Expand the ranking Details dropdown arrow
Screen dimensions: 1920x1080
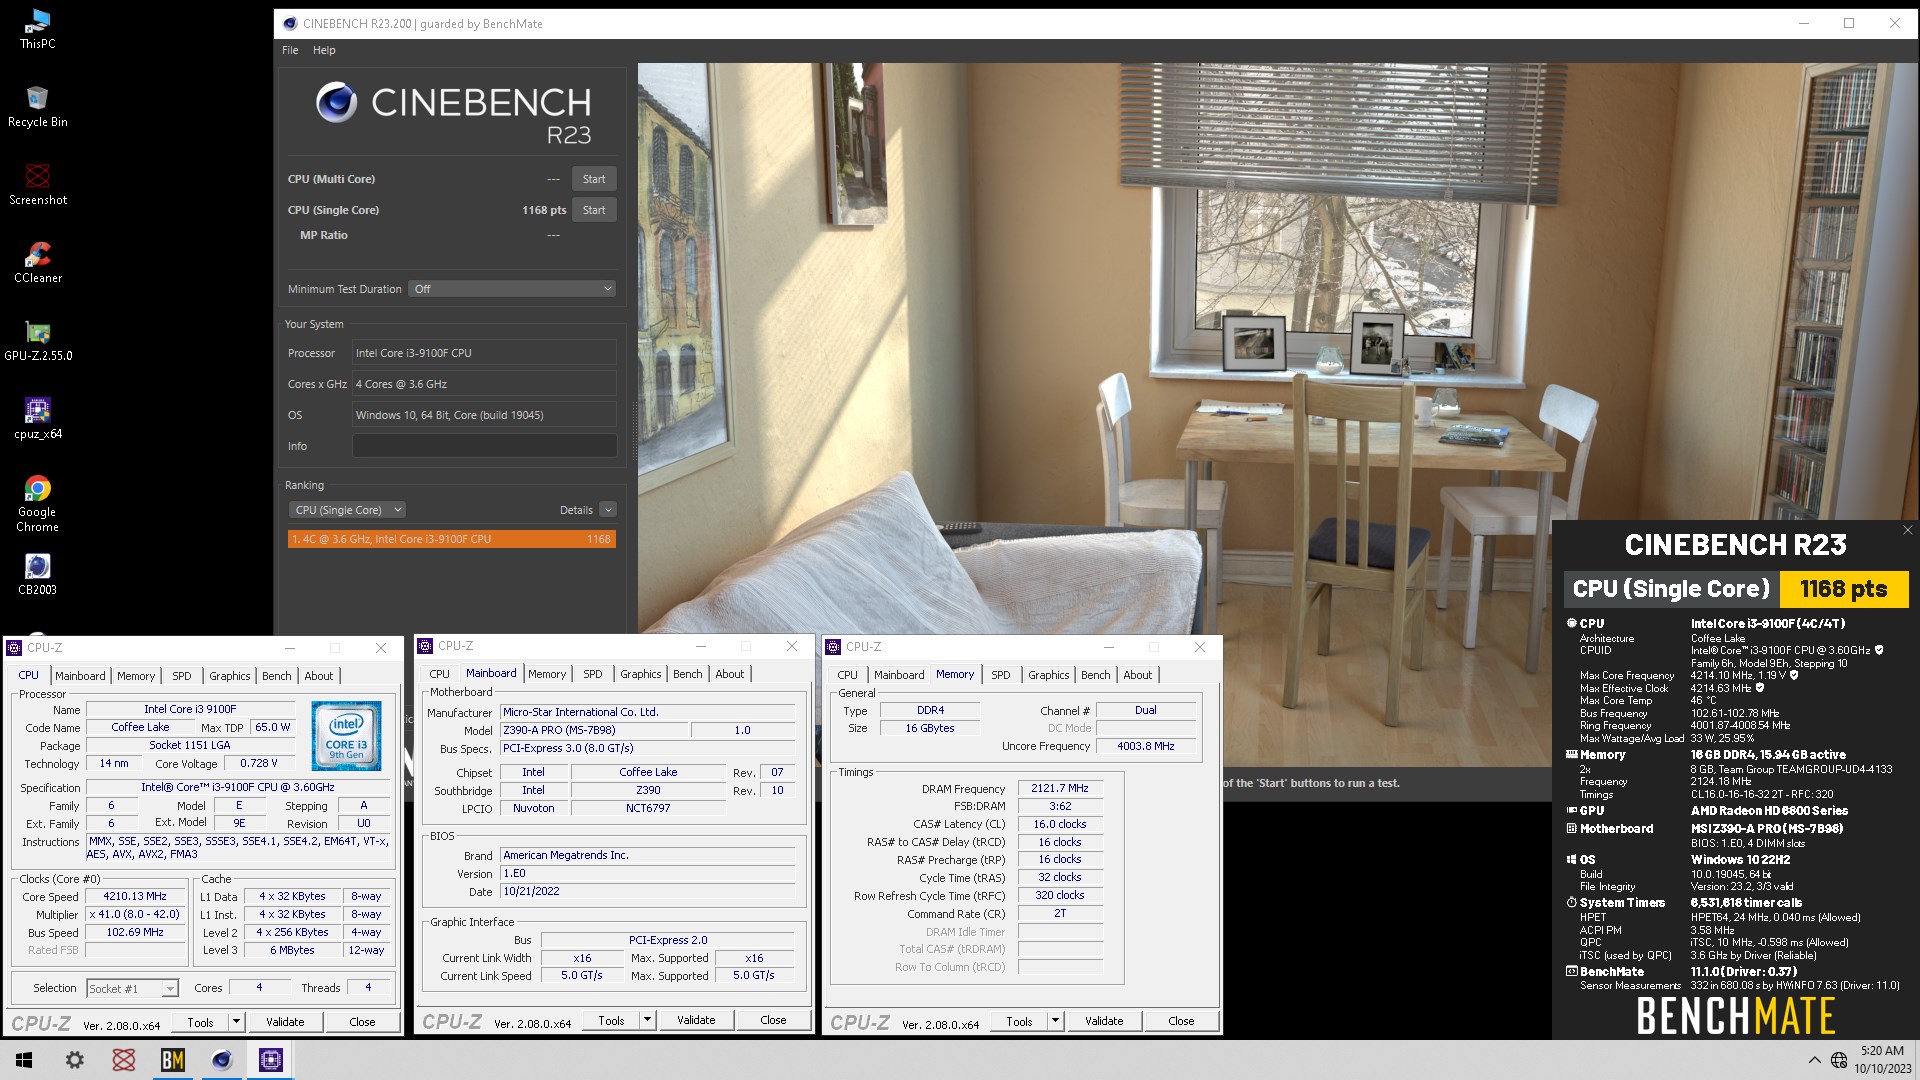coord(608,510)
